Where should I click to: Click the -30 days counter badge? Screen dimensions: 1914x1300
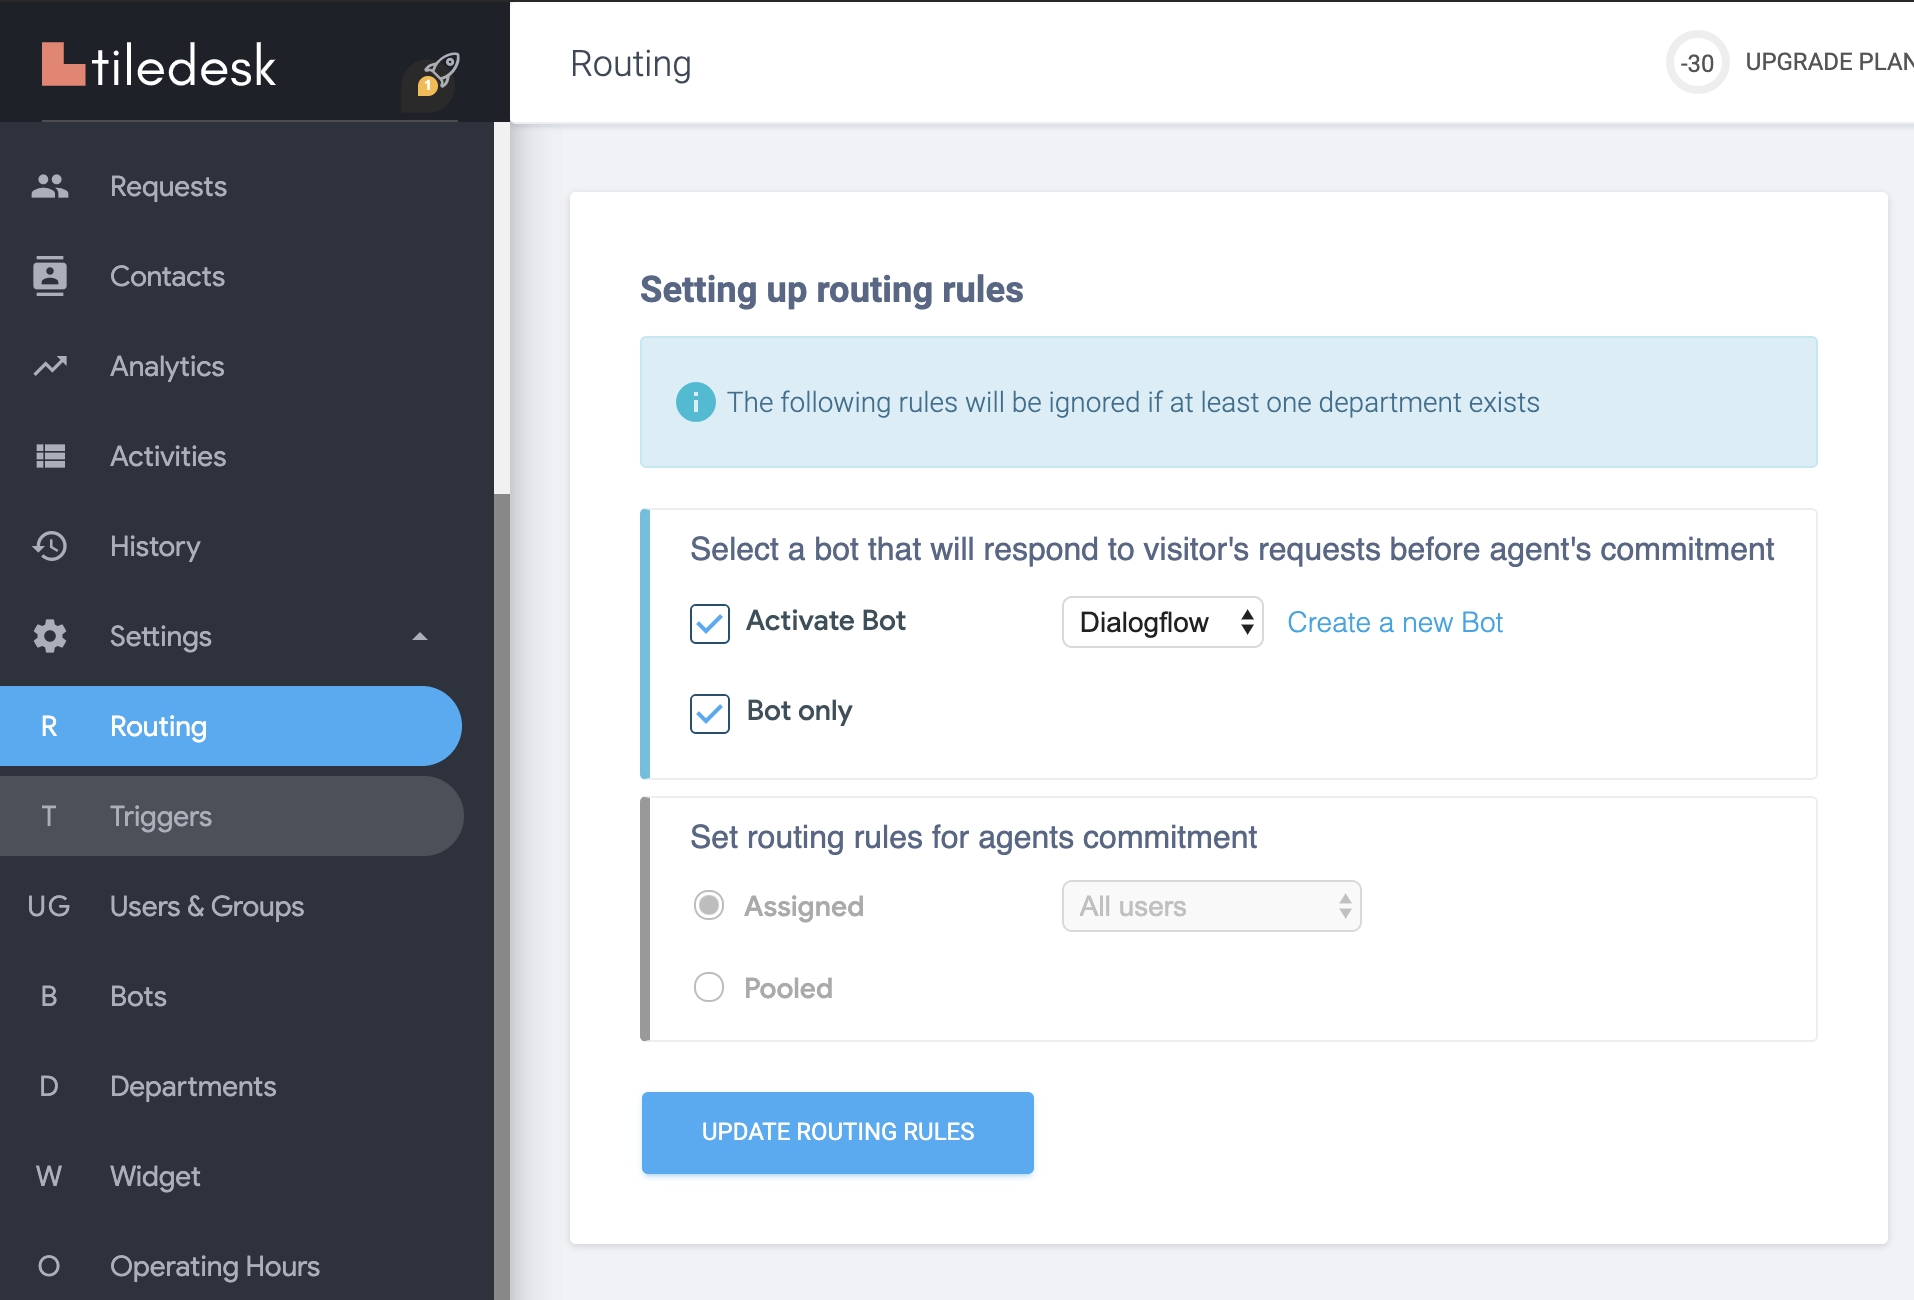(x=1697, y=63)
